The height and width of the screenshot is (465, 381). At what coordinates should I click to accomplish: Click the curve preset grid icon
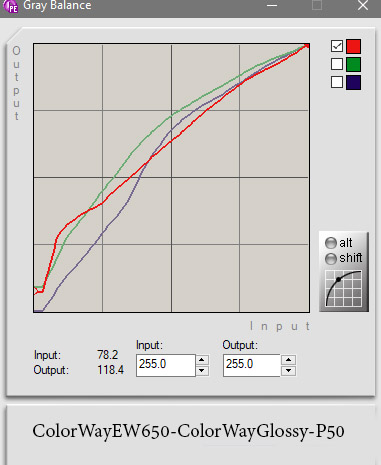(344, 289)
